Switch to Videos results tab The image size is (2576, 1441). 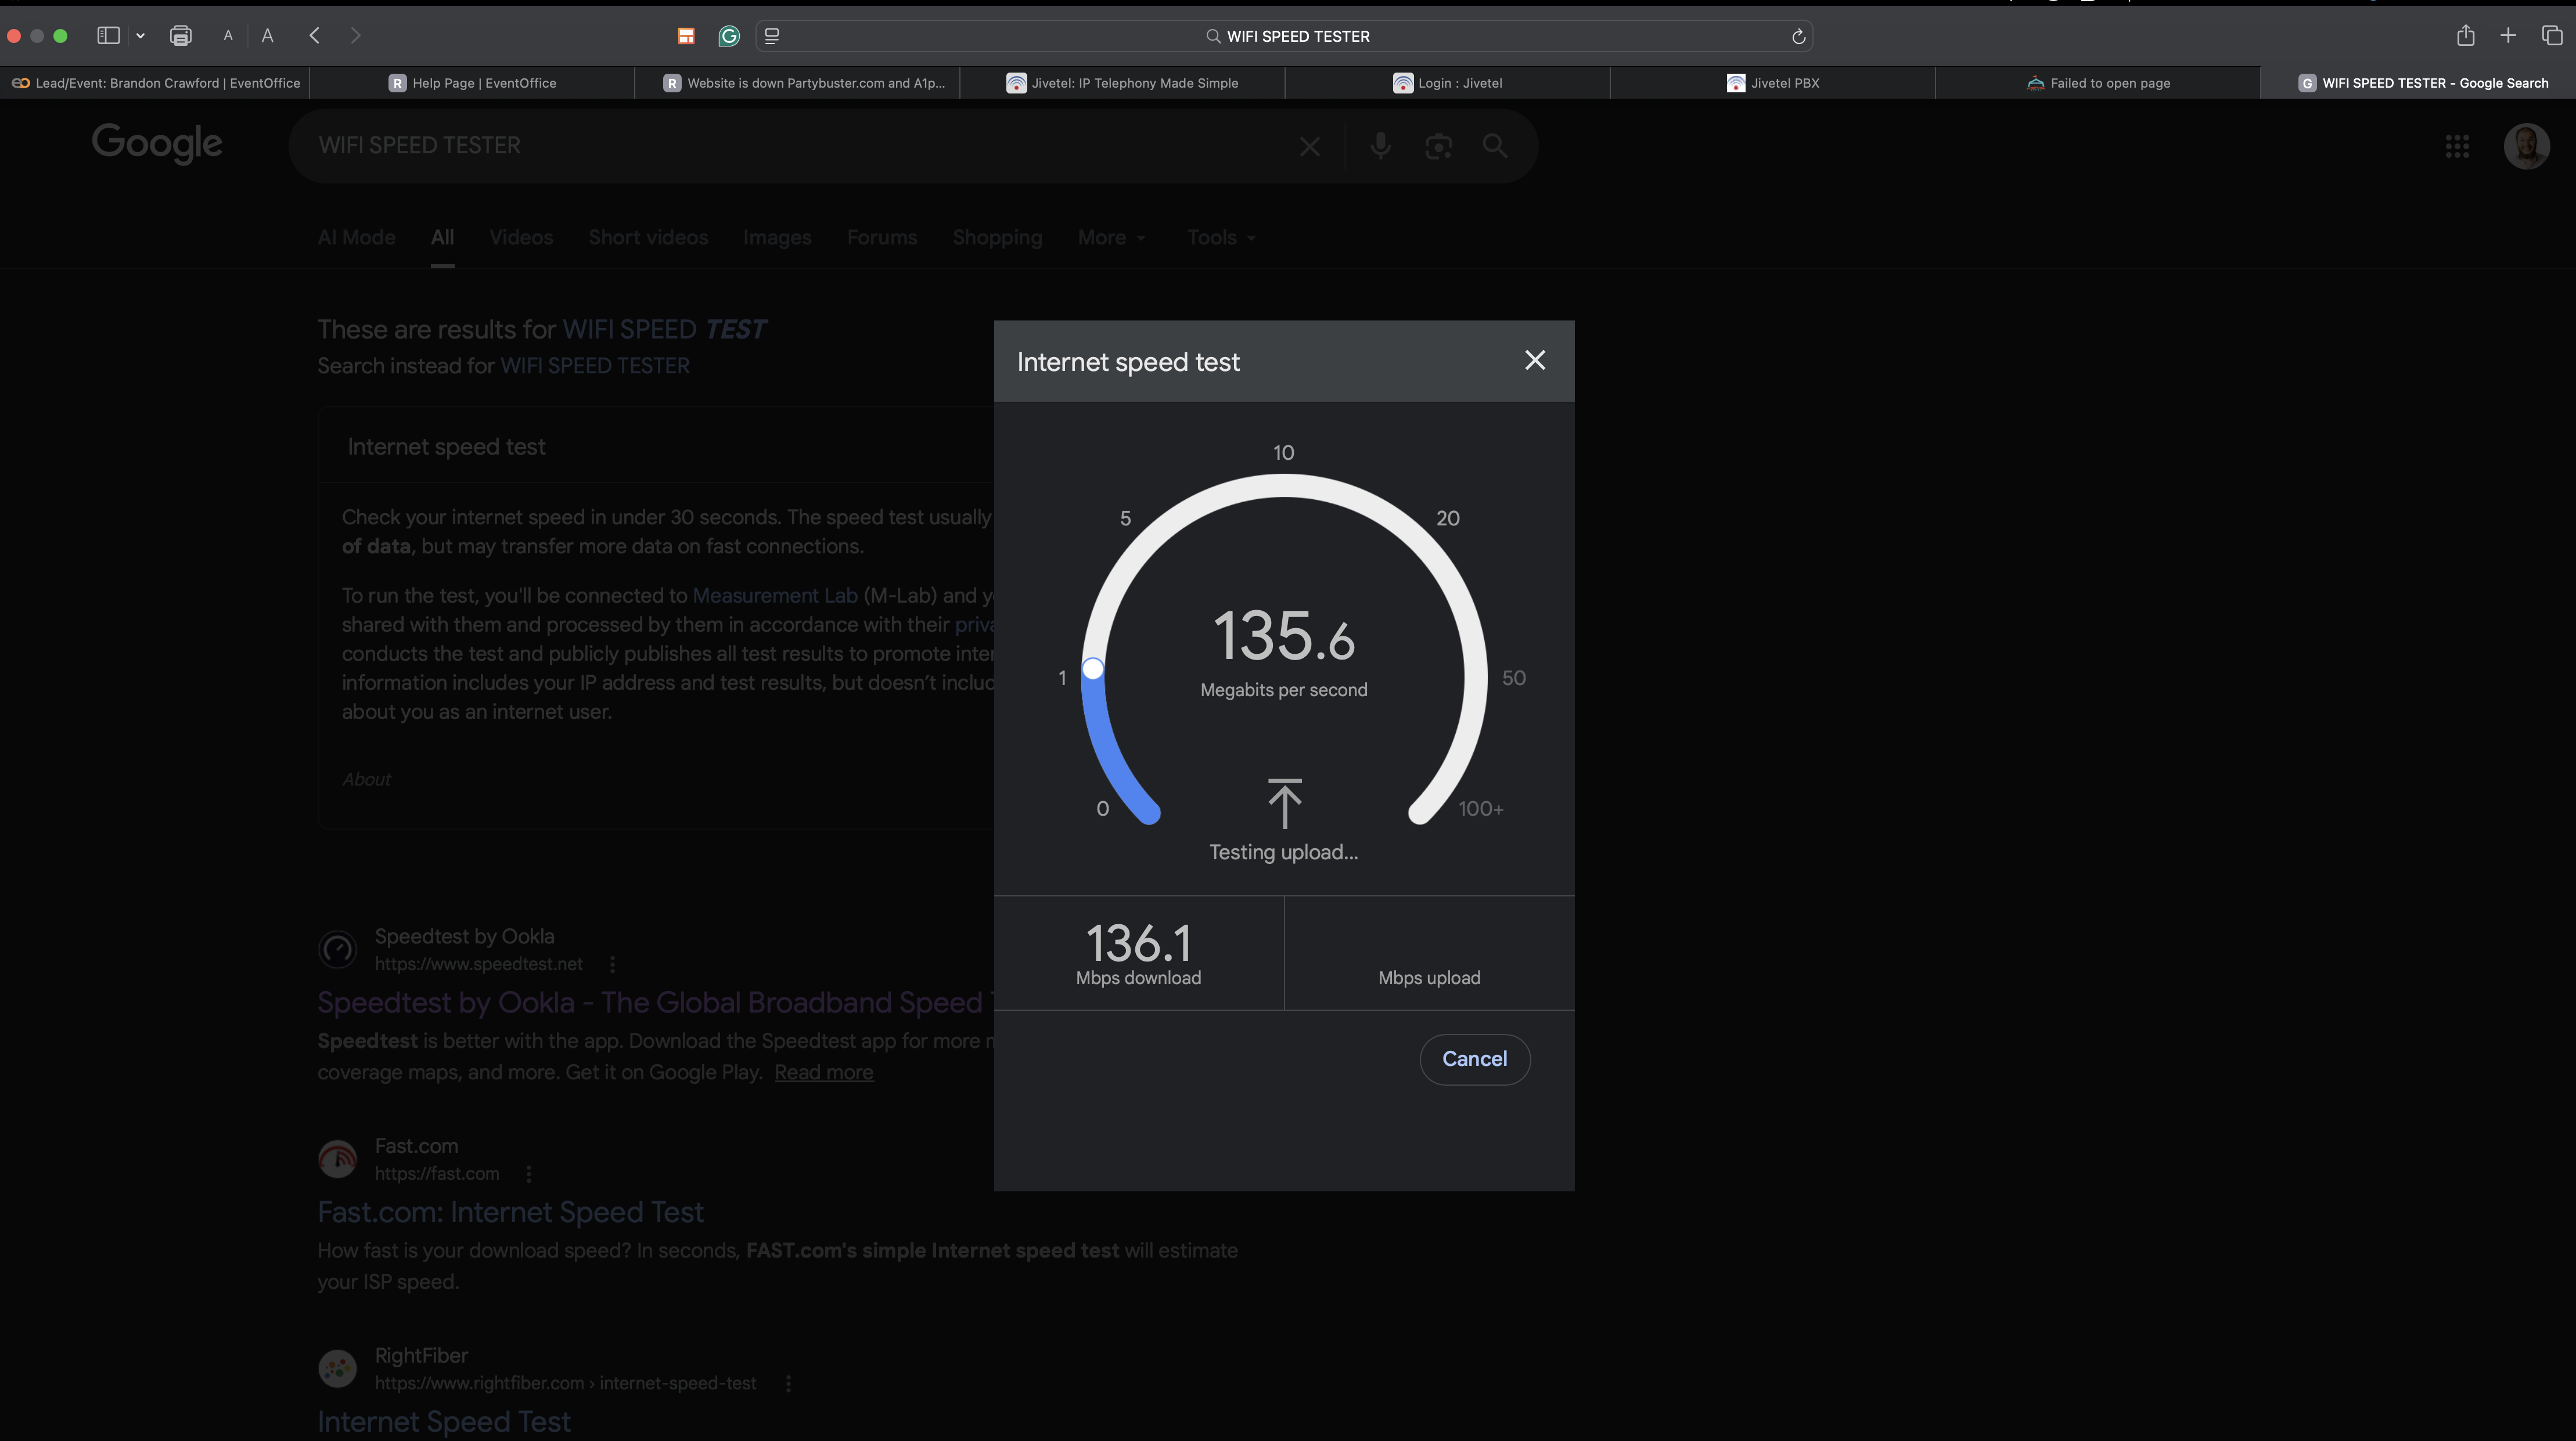[521, 238]
